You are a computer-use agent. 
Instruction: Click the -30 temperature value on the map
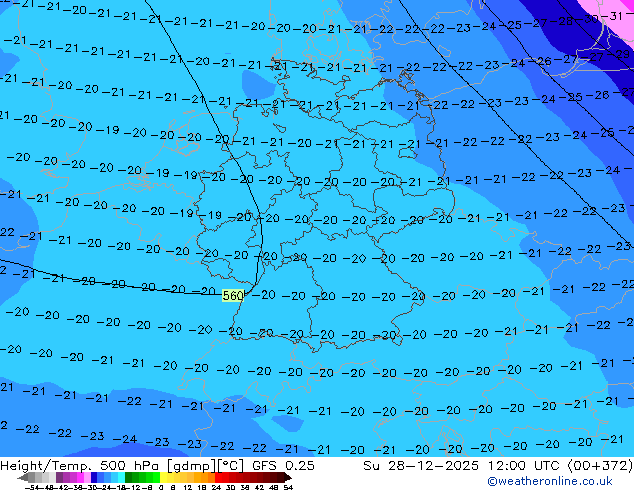point(588,19)
